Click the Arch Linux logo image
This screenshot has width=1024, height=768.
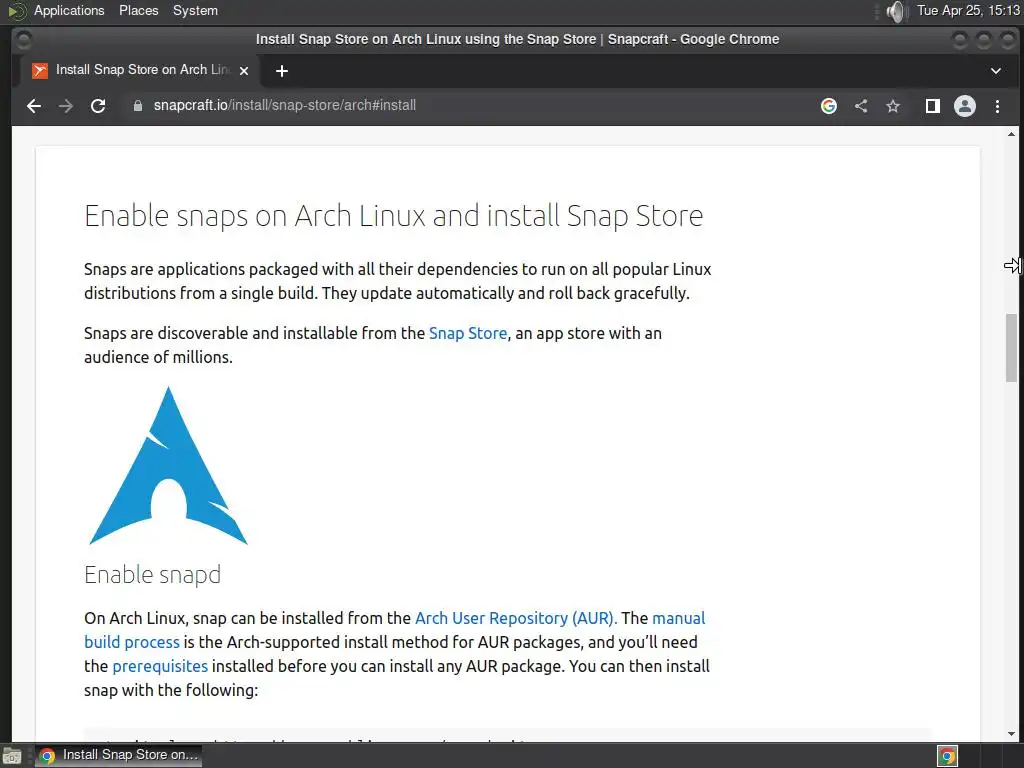tap(168, 466)
